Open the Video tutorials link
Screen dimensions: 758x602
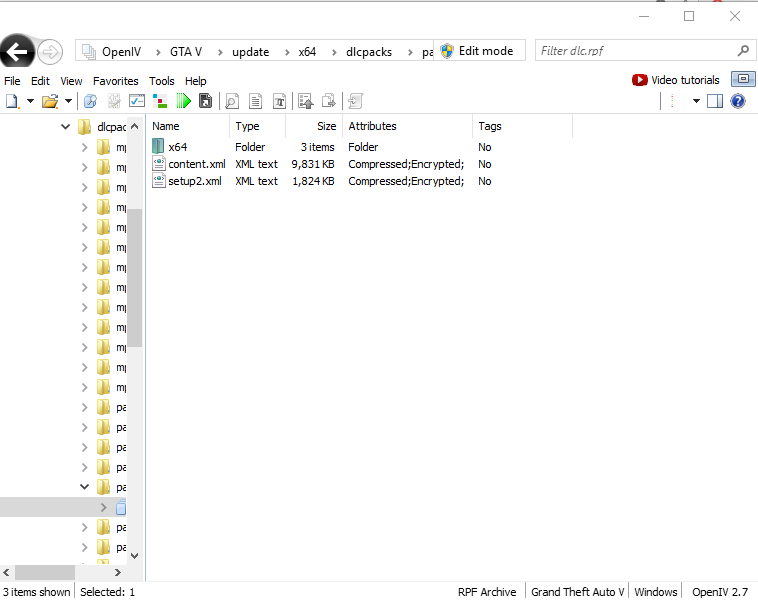tap(676, 80)
